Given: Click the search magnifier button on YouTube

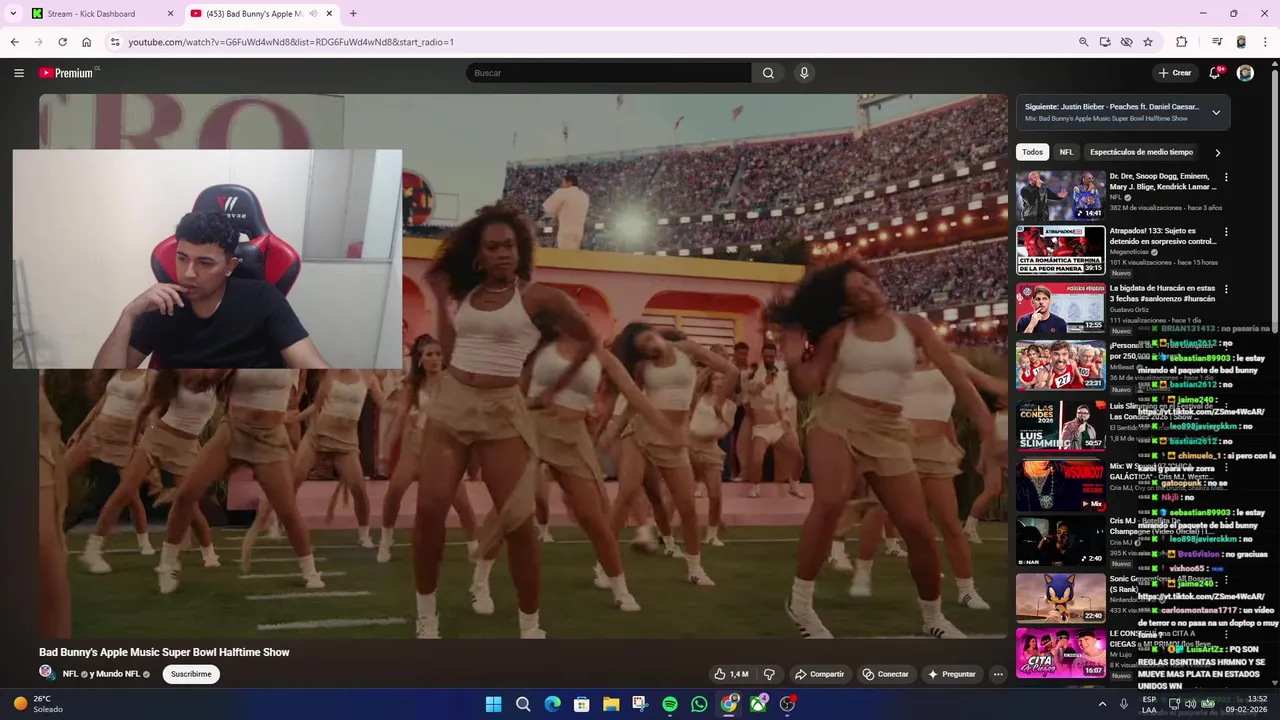Looking at the screenshot, I should click(x=768, y=73).
